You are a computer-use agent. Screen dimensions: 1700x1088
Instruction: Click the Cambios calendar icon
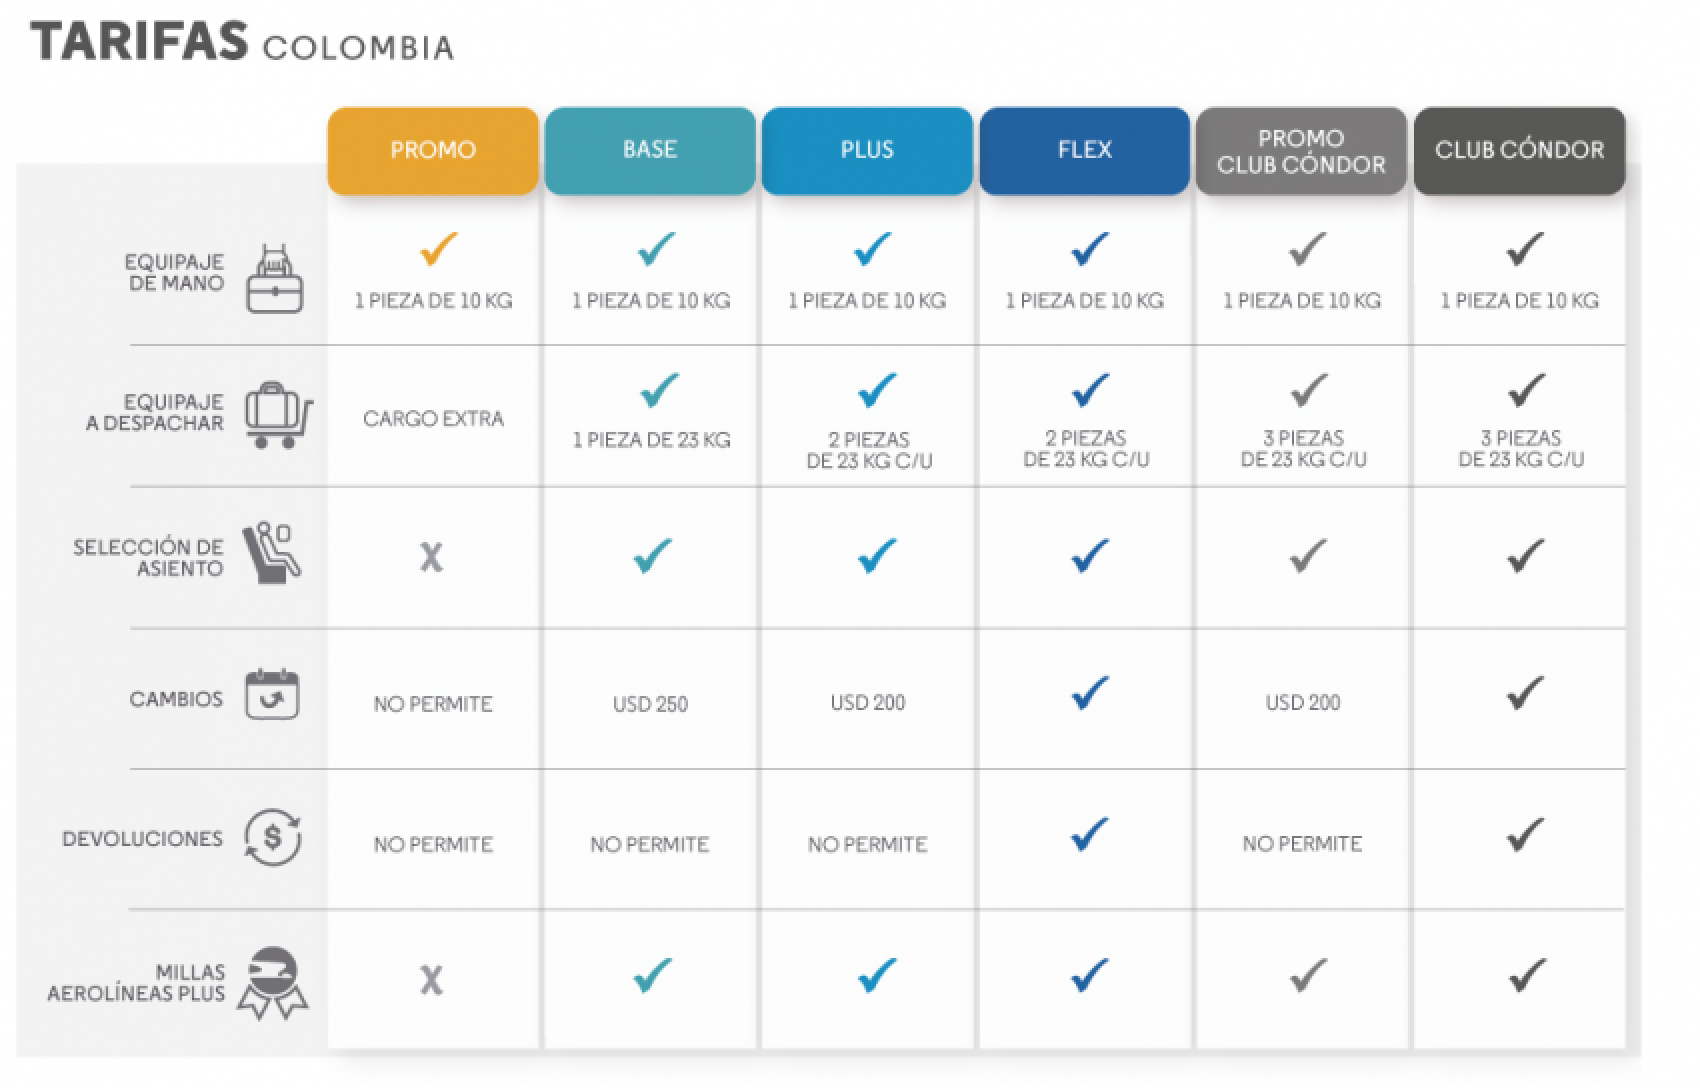272,694
